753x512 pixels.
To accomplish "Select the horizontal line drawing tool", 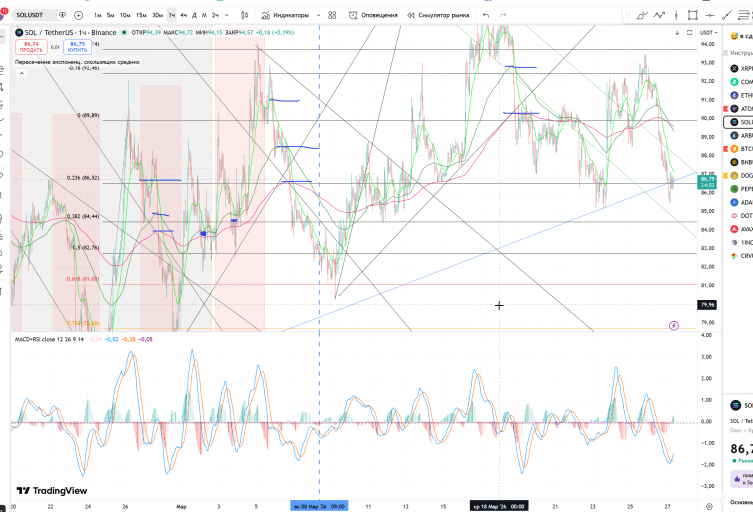I will pyautogui.click(x=710, y=15).
